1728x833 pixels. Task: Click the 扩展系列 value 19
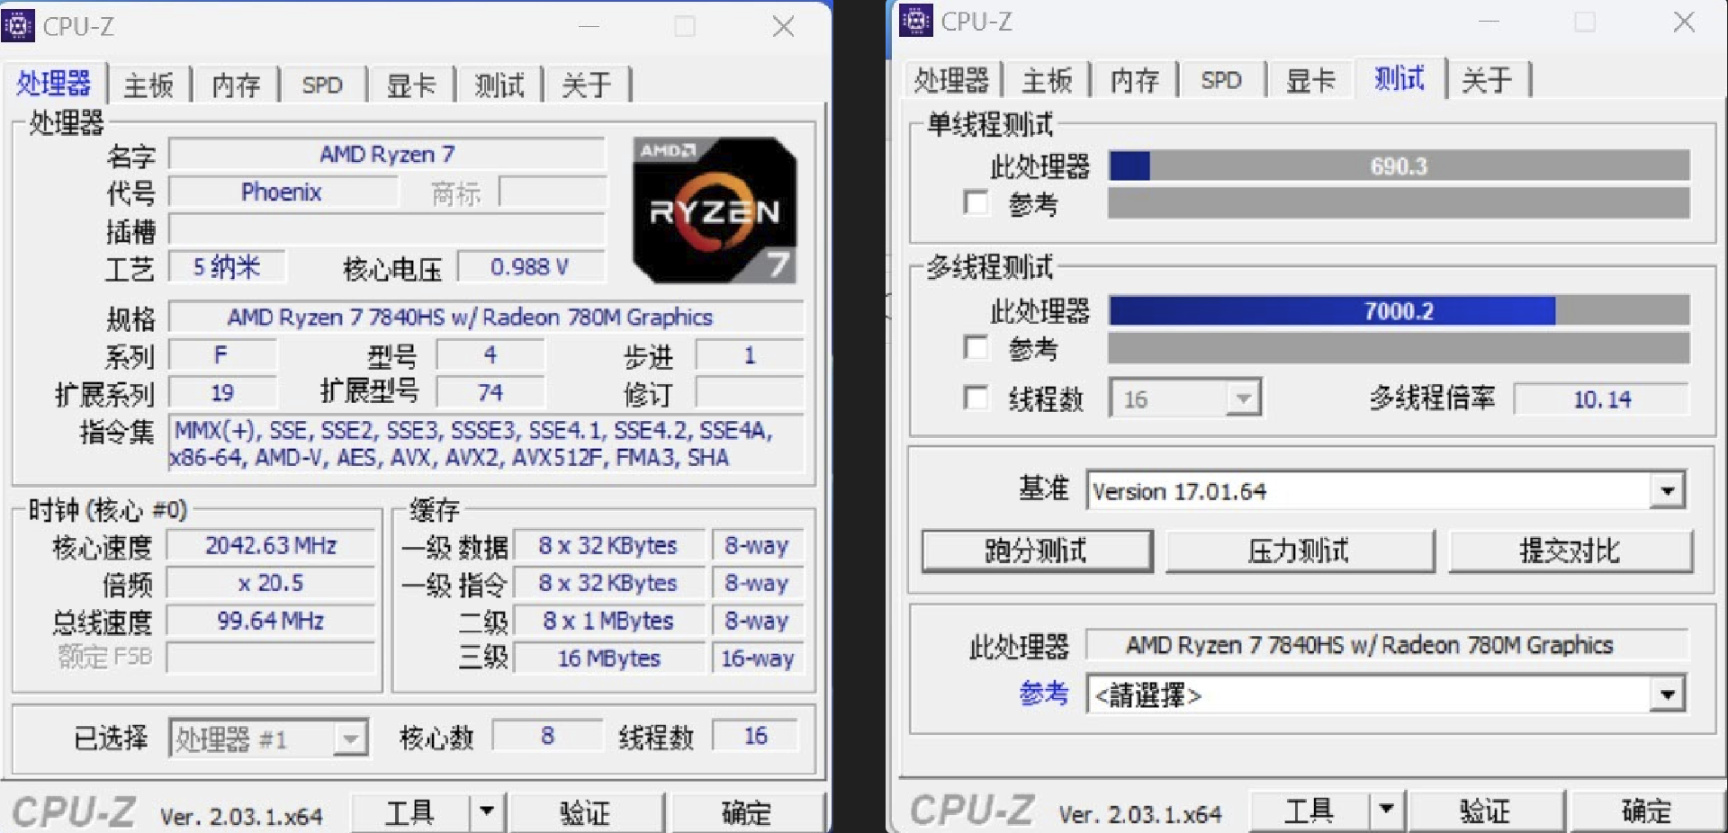[x=222, y=392]
